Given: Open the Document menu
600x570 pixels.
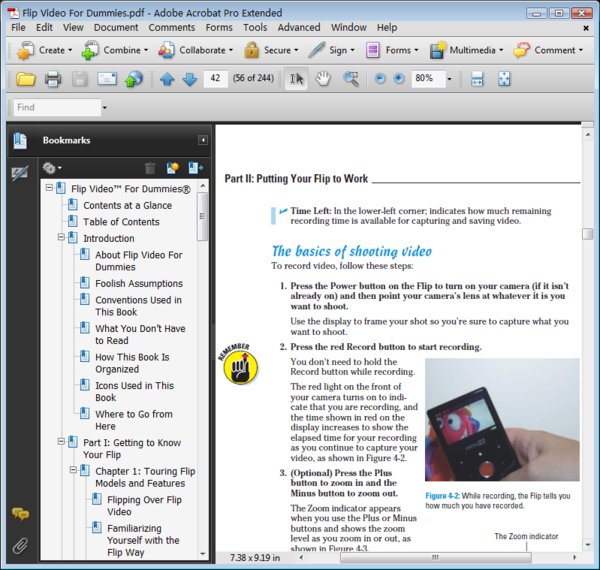Looking at the screenshot, I should click(116, 28).
